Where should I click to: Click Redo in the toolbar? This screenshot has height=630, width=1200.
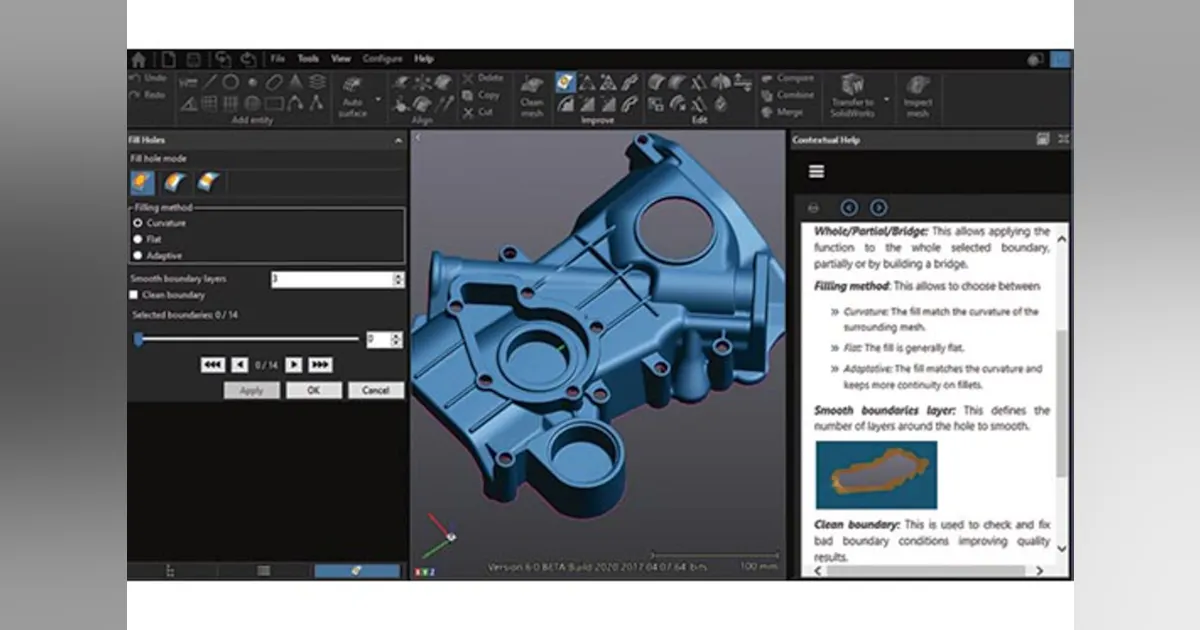[x=148, y=95]
